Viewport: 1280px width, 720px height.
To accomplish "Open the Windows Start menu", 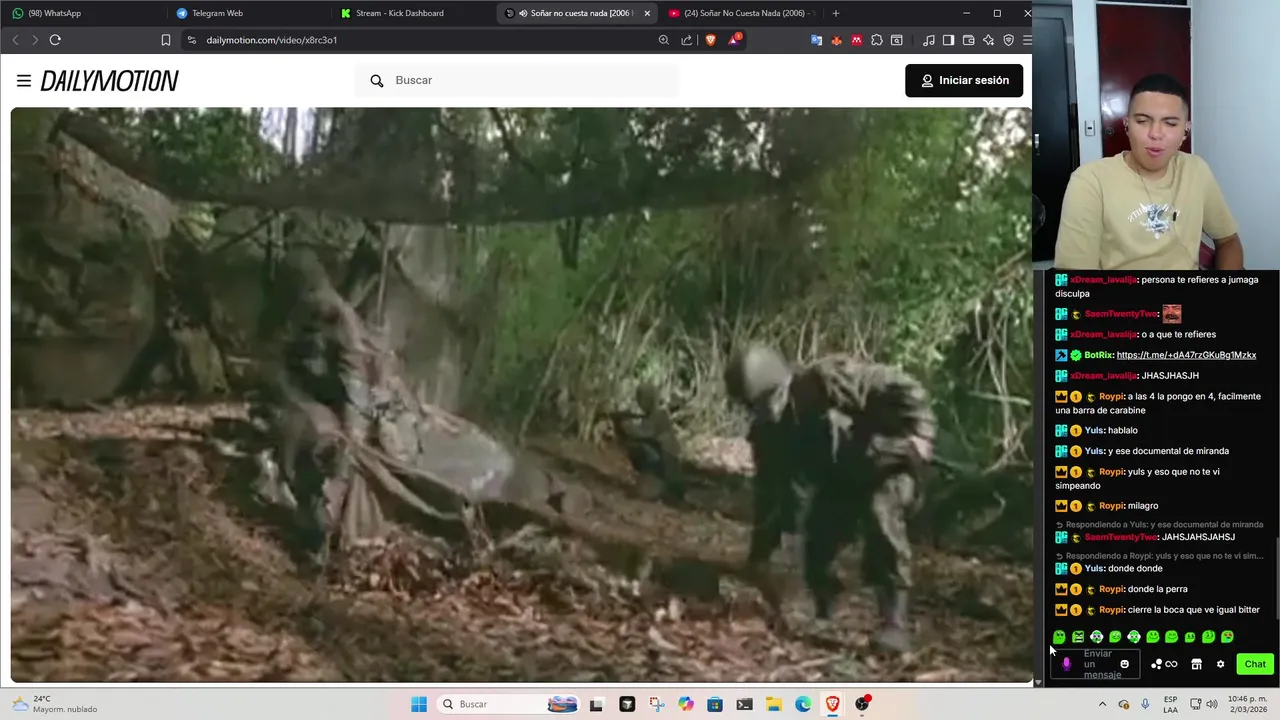I will pos(419,704).
